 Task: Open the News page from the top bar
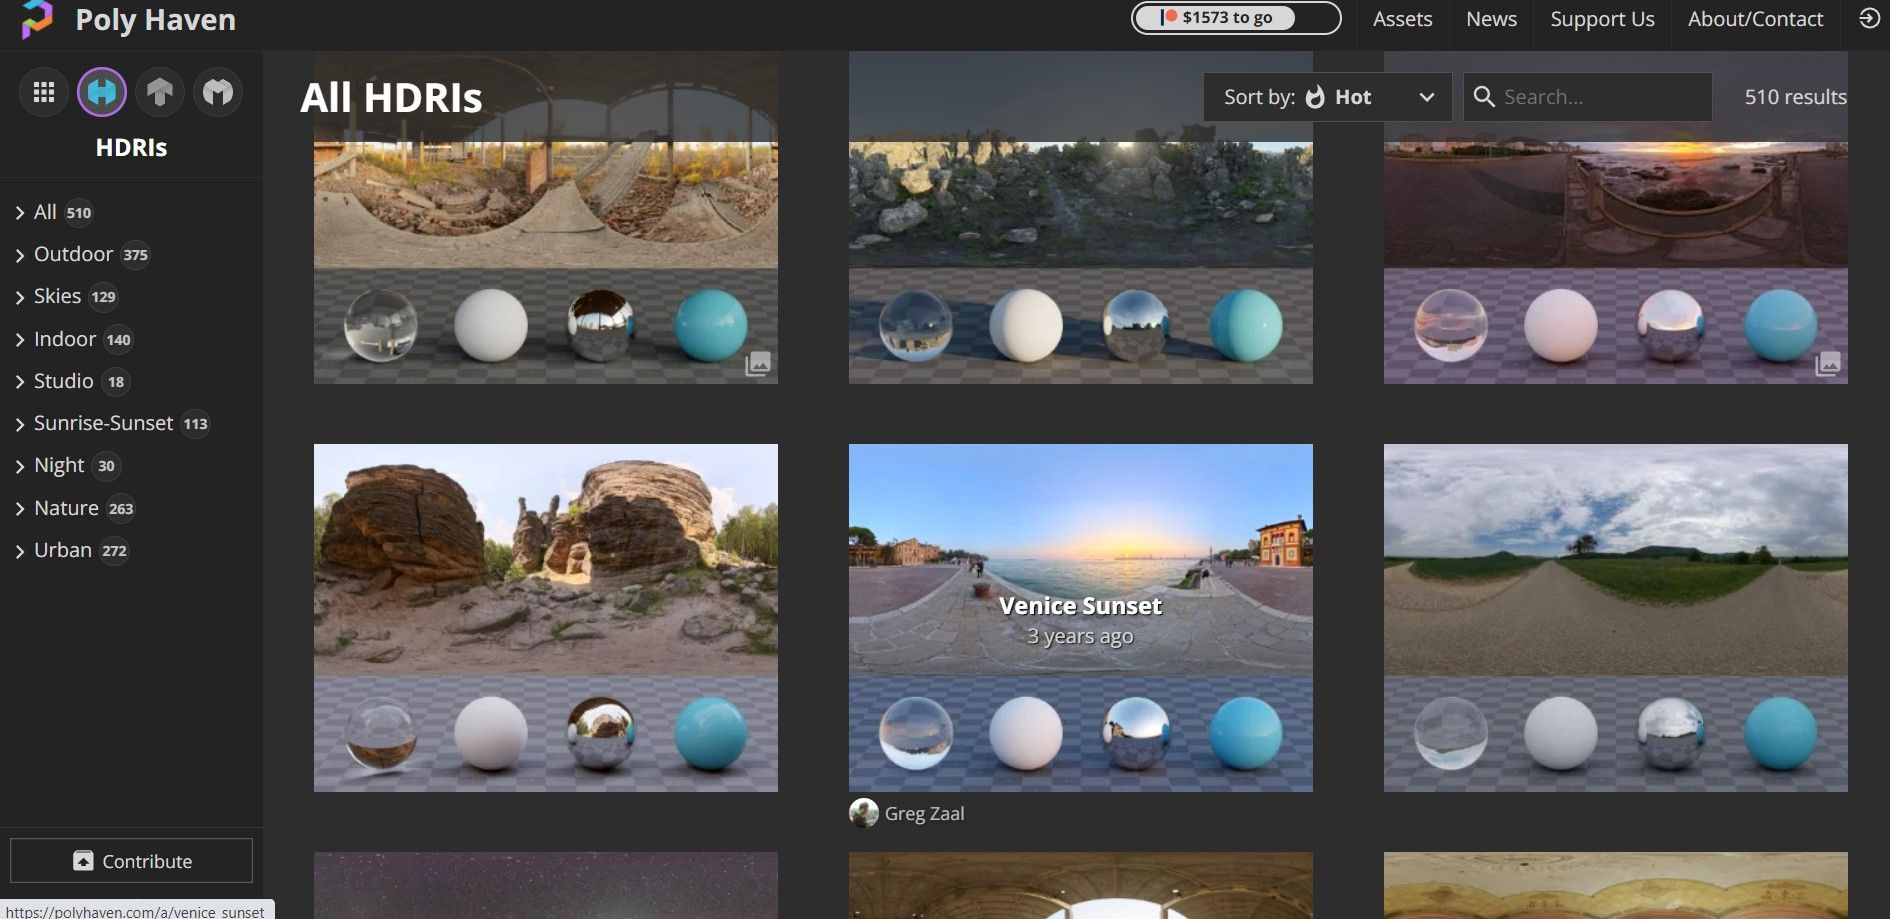pyautogui.click(x=1490, y=18)
